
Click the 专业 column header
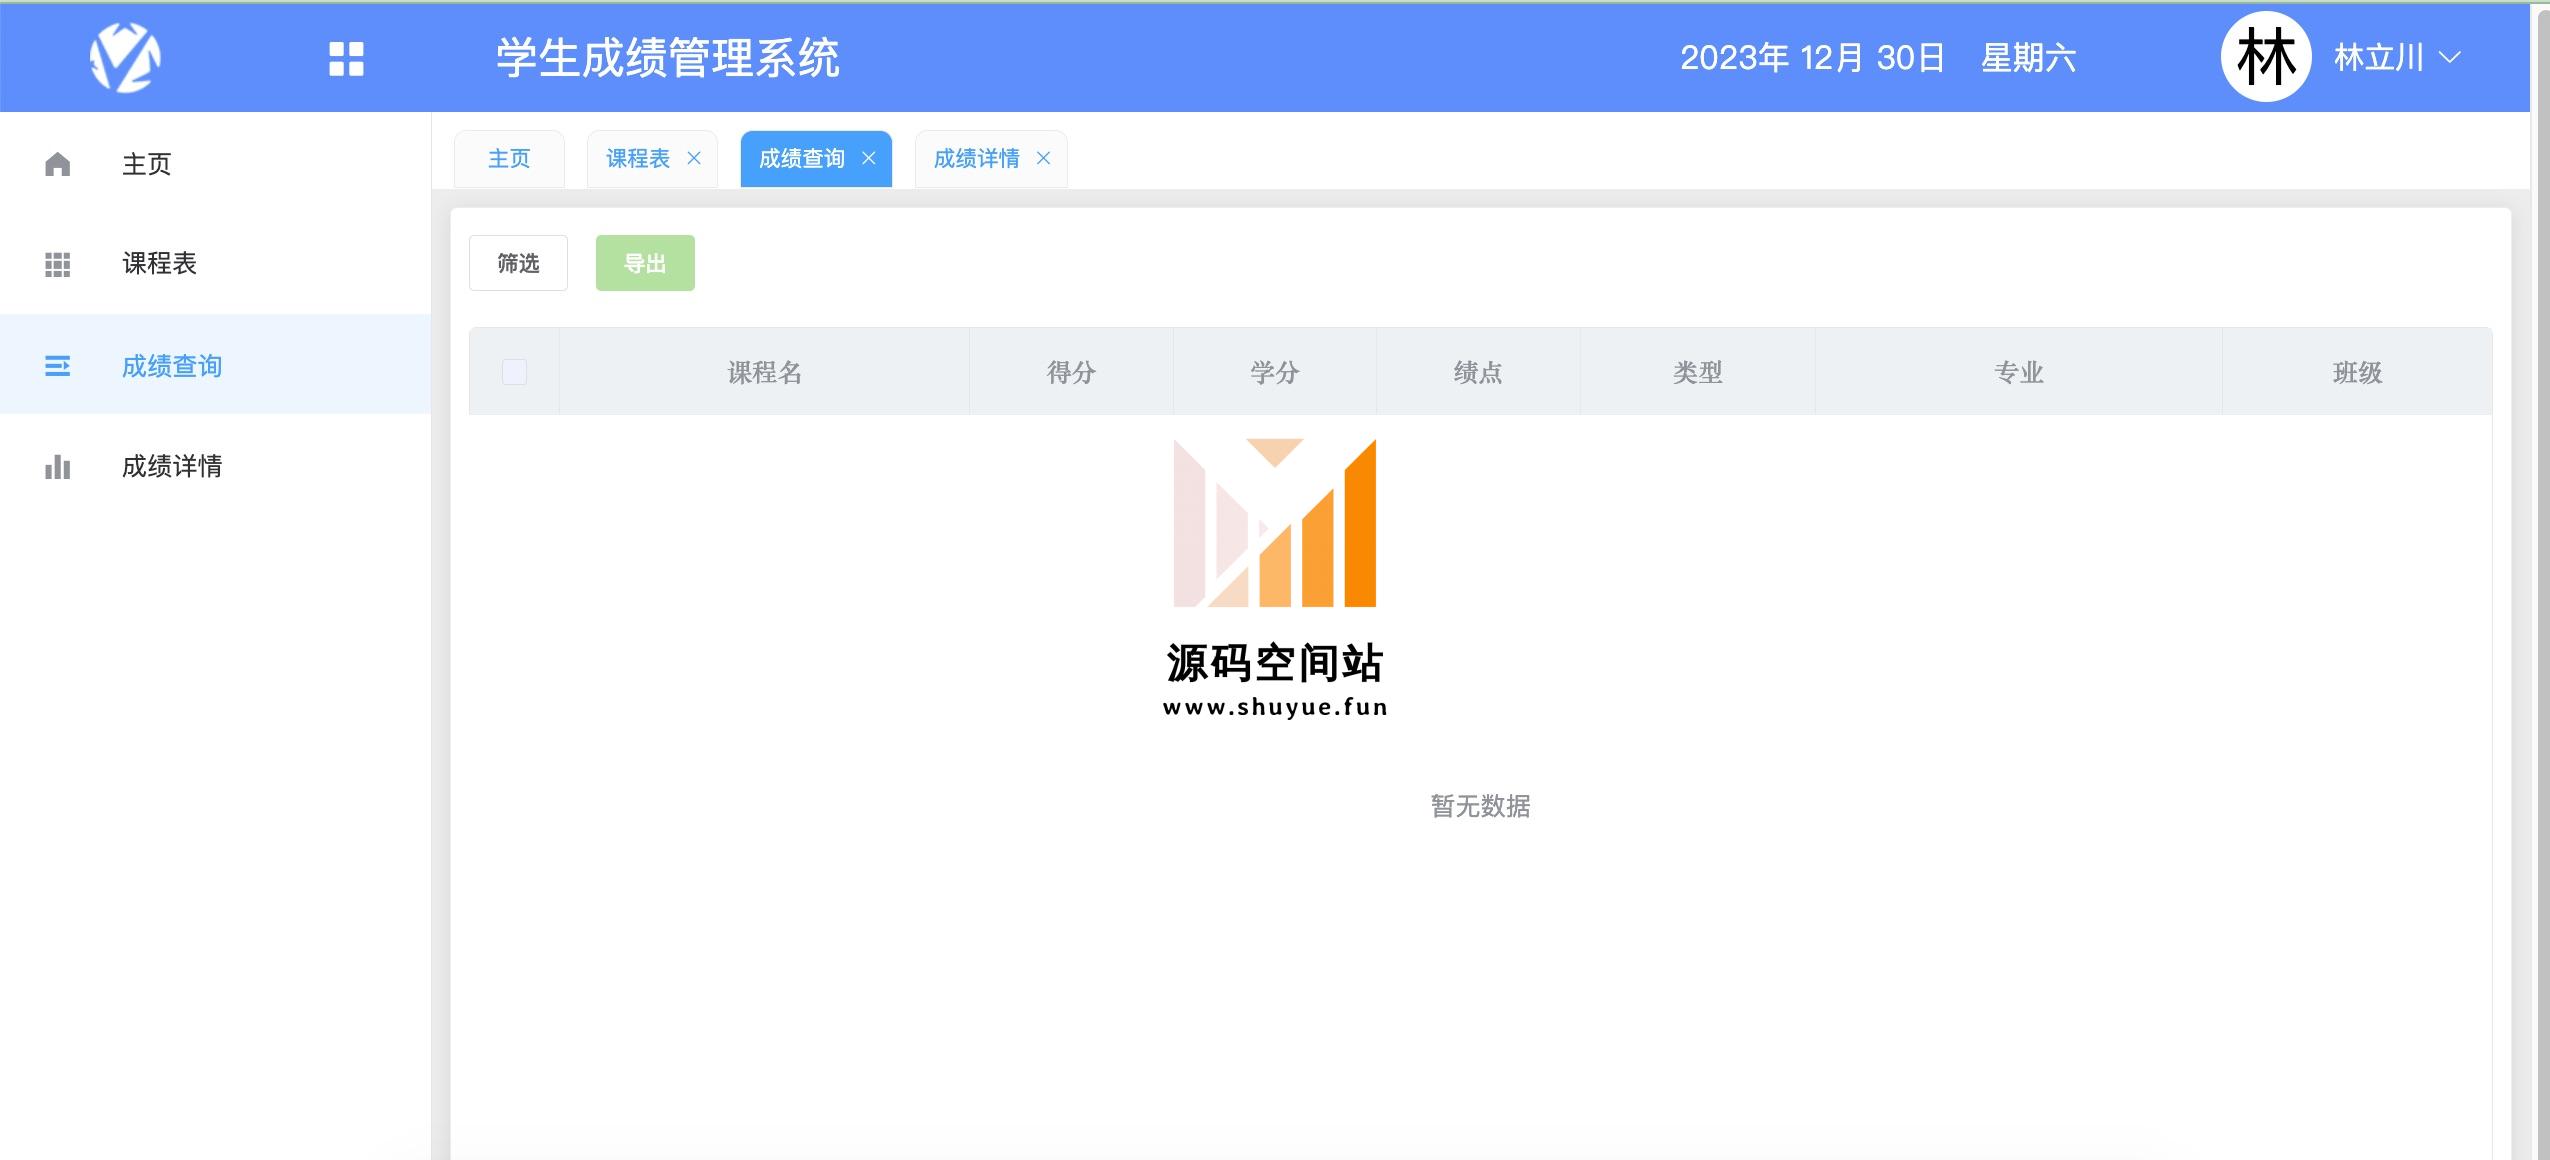pyautogui.click(x=2019, y=372)
